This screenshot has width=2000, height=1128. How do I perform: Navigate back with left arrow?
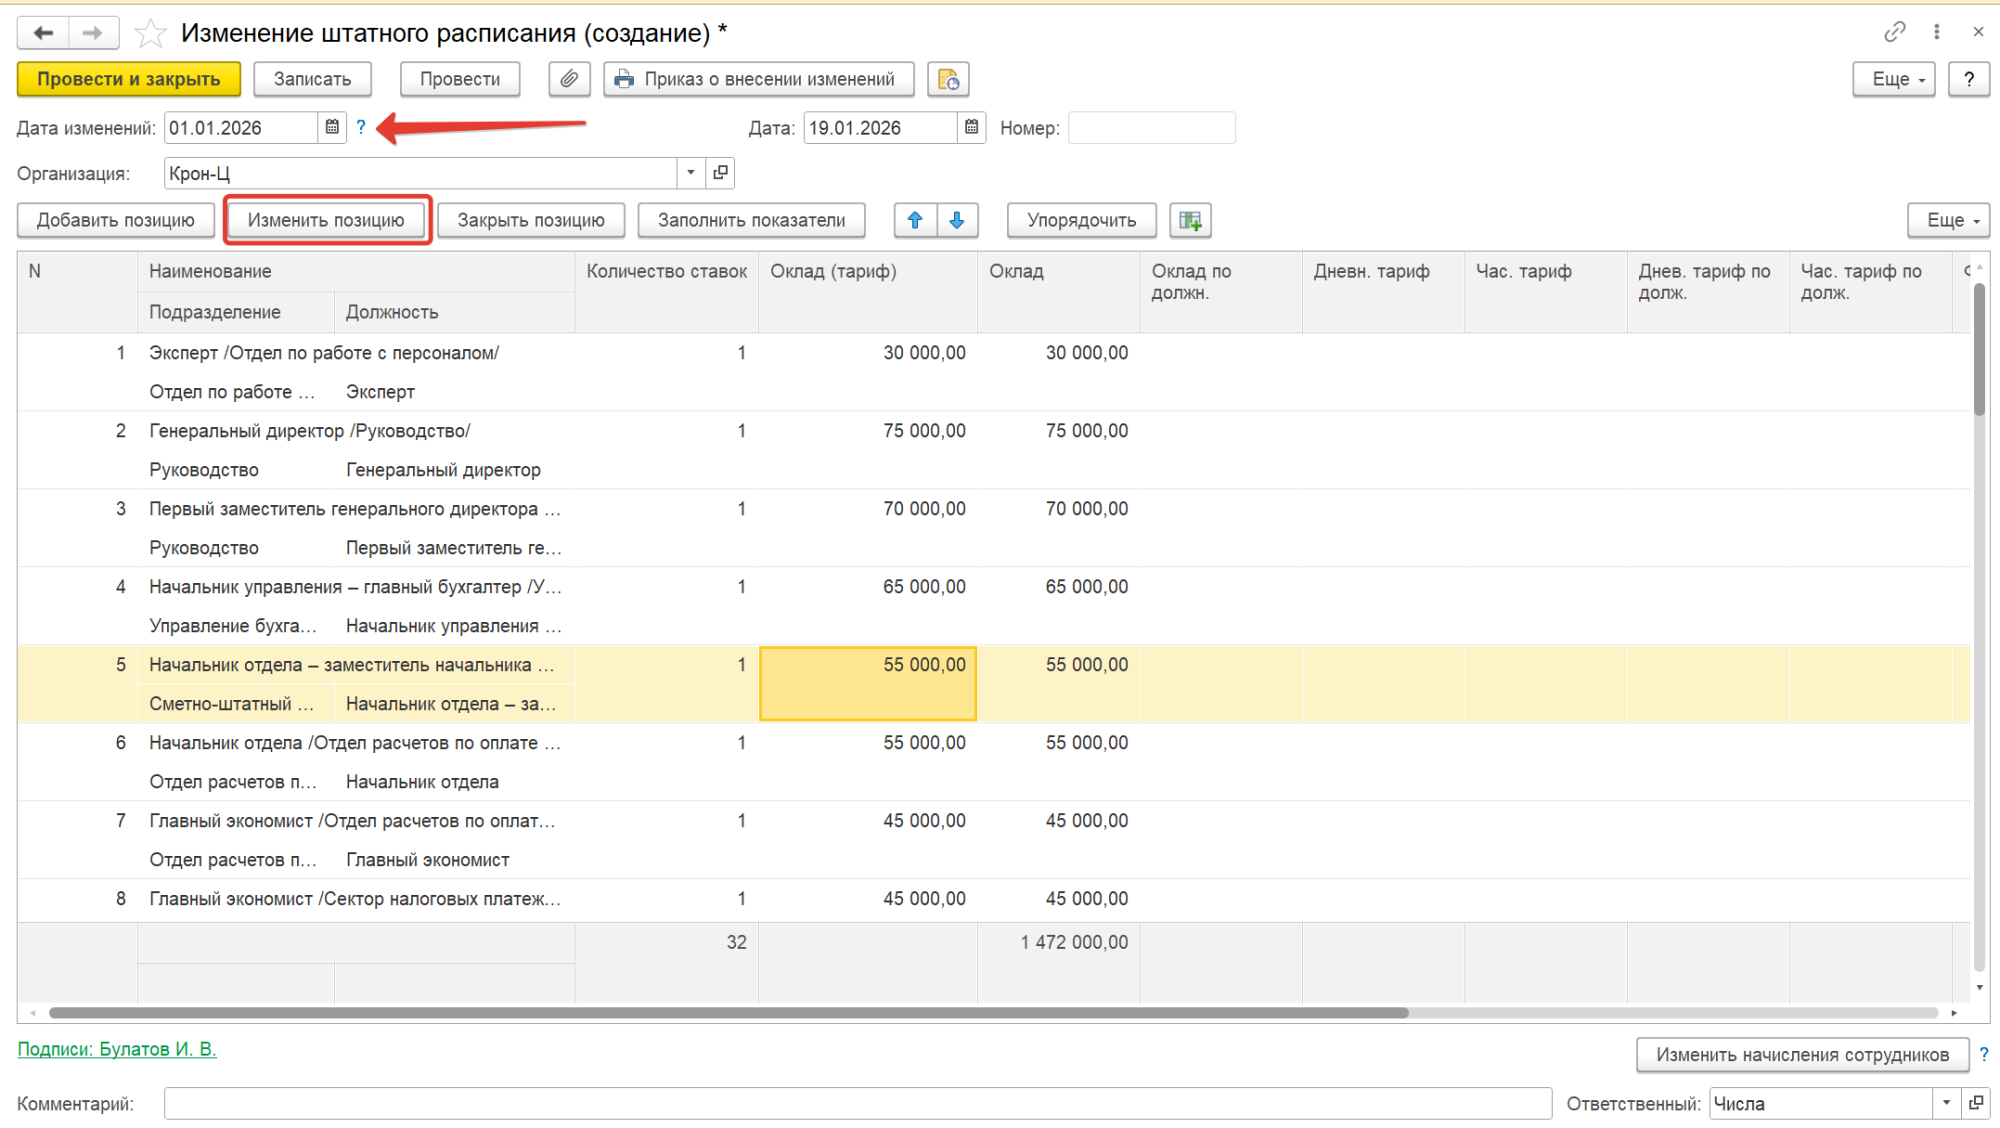tap(43, 33)
